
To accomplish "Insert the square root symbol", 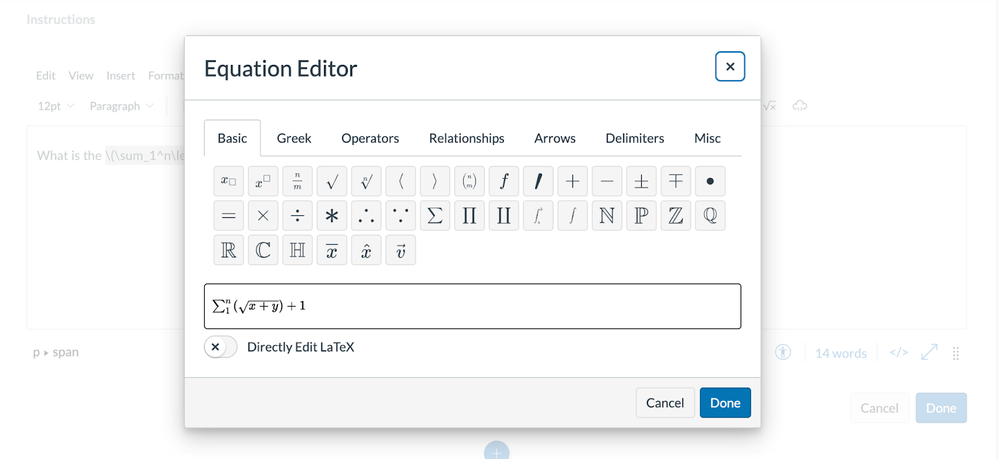I will coord(332,181).
